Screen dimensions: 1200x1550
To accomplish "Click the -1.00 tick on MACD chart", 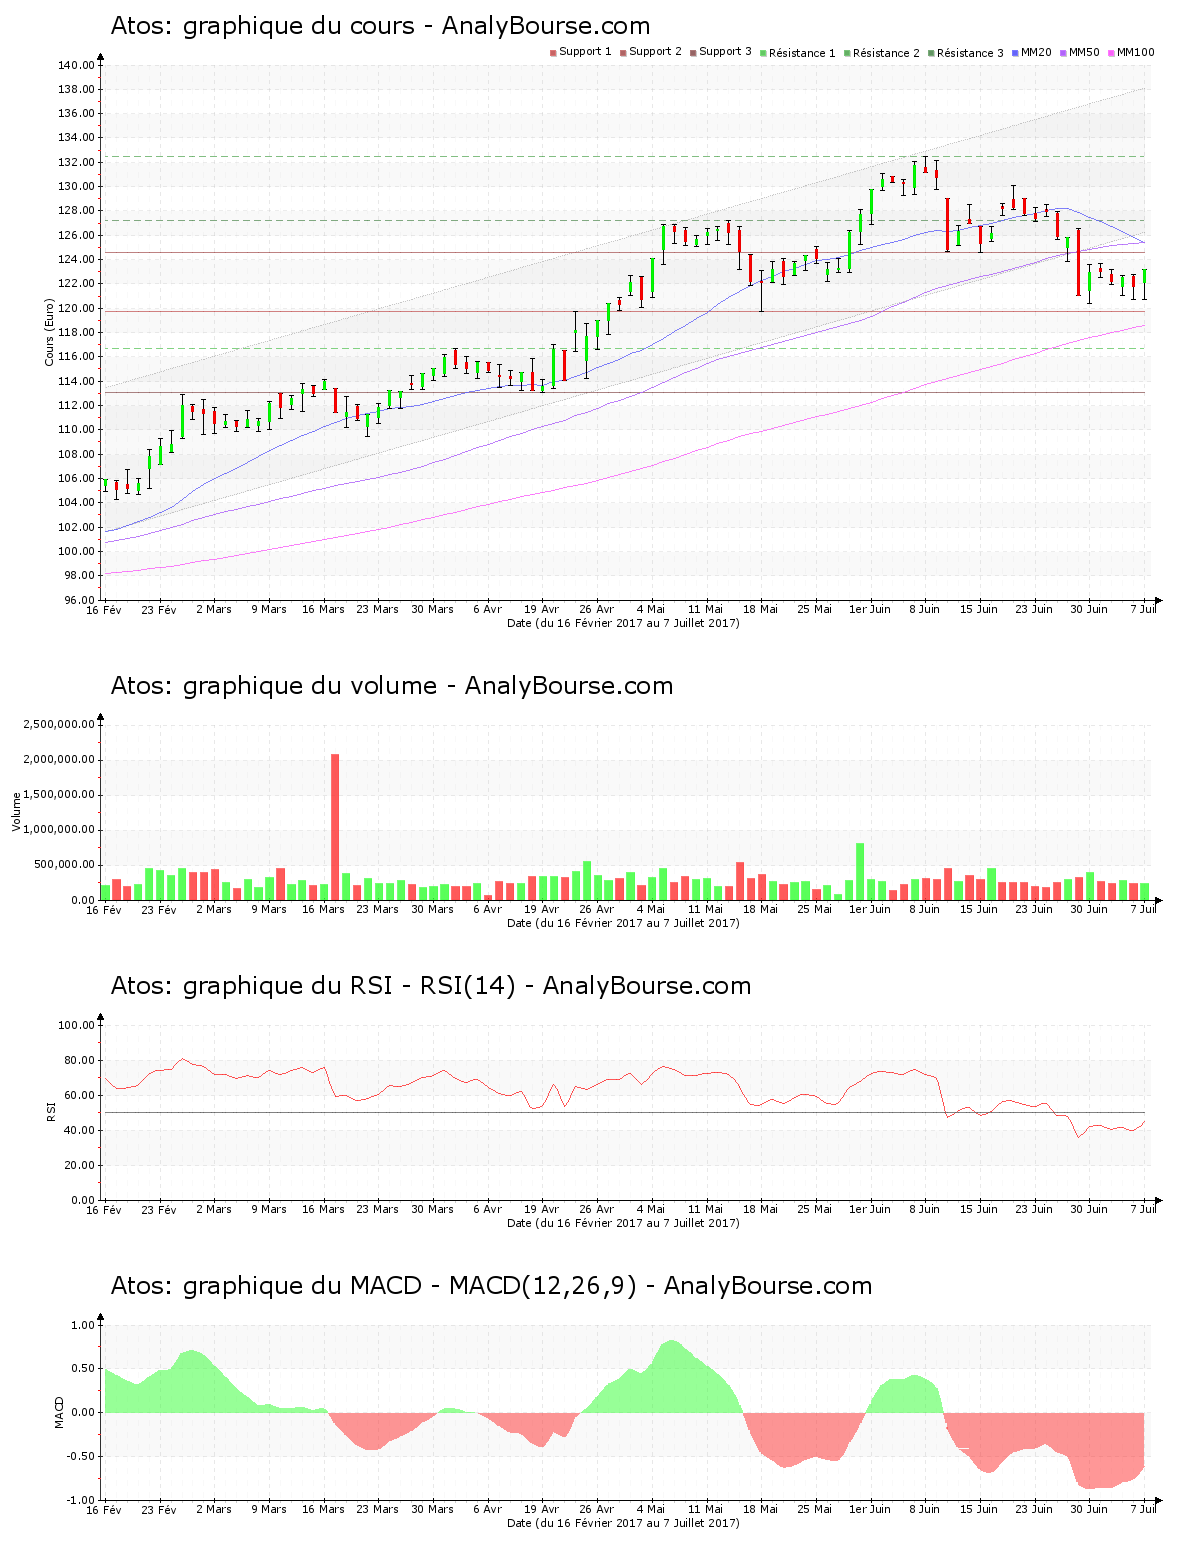I will click(x=81, y=1500).
